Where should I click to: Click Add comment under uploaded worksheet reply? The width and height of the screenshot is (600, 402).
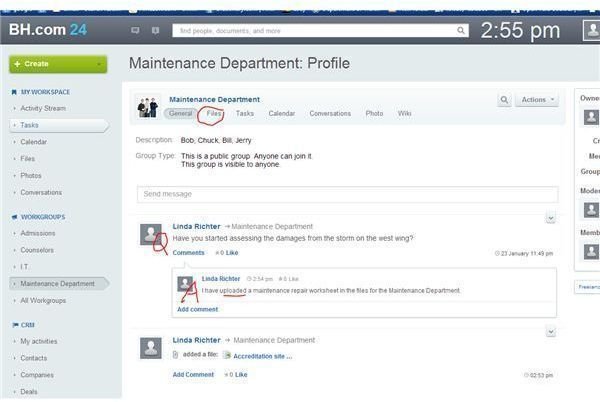click(x=197, y=309)
